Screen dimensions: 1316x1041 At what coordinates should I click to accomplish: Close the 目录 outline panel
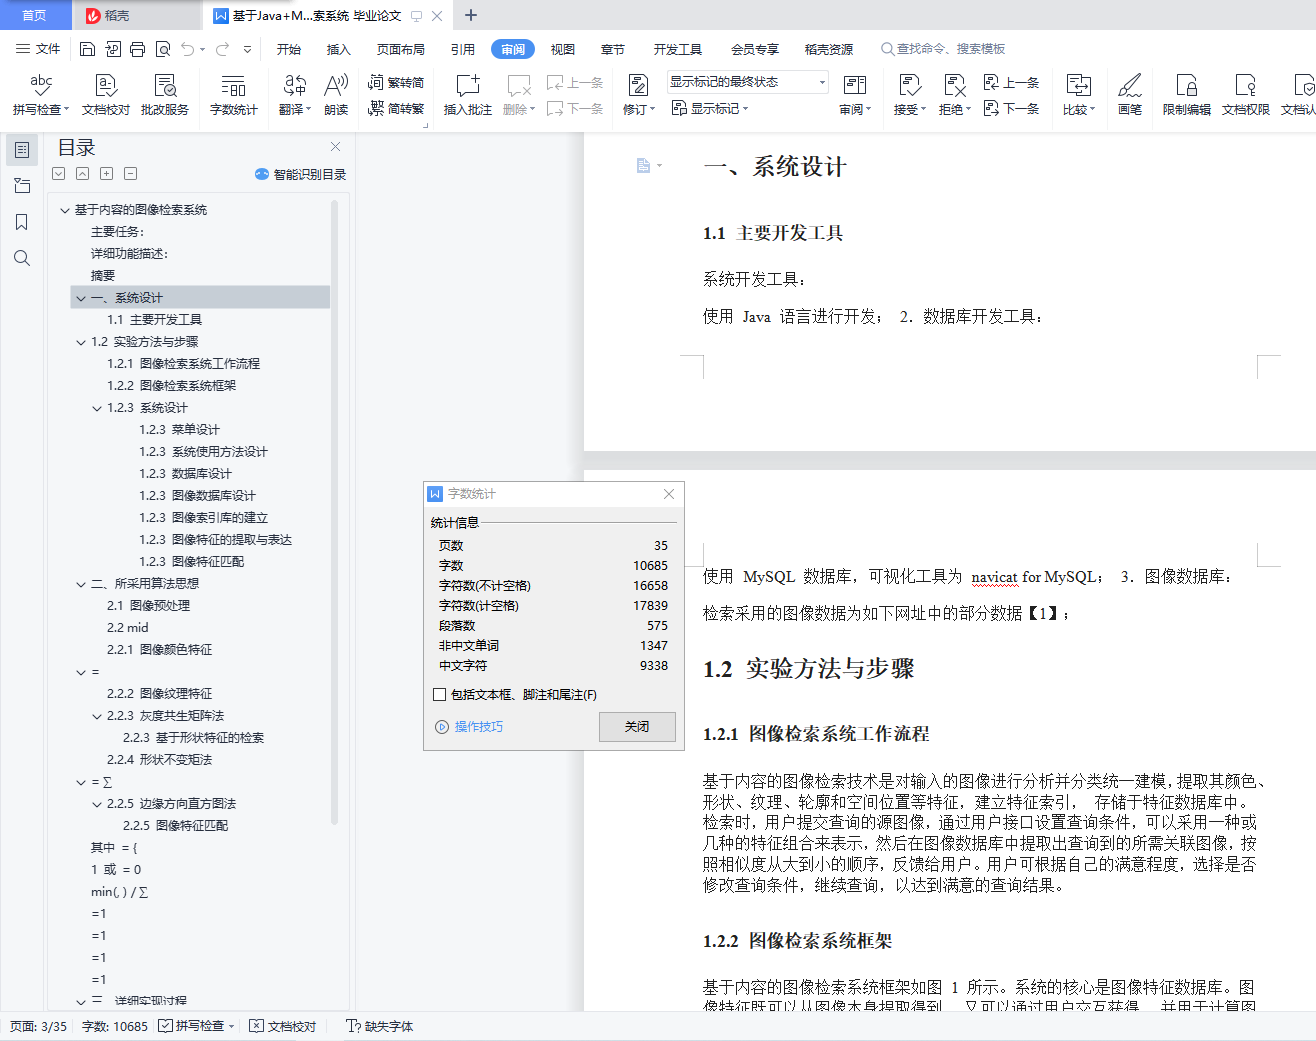point(336,147)
